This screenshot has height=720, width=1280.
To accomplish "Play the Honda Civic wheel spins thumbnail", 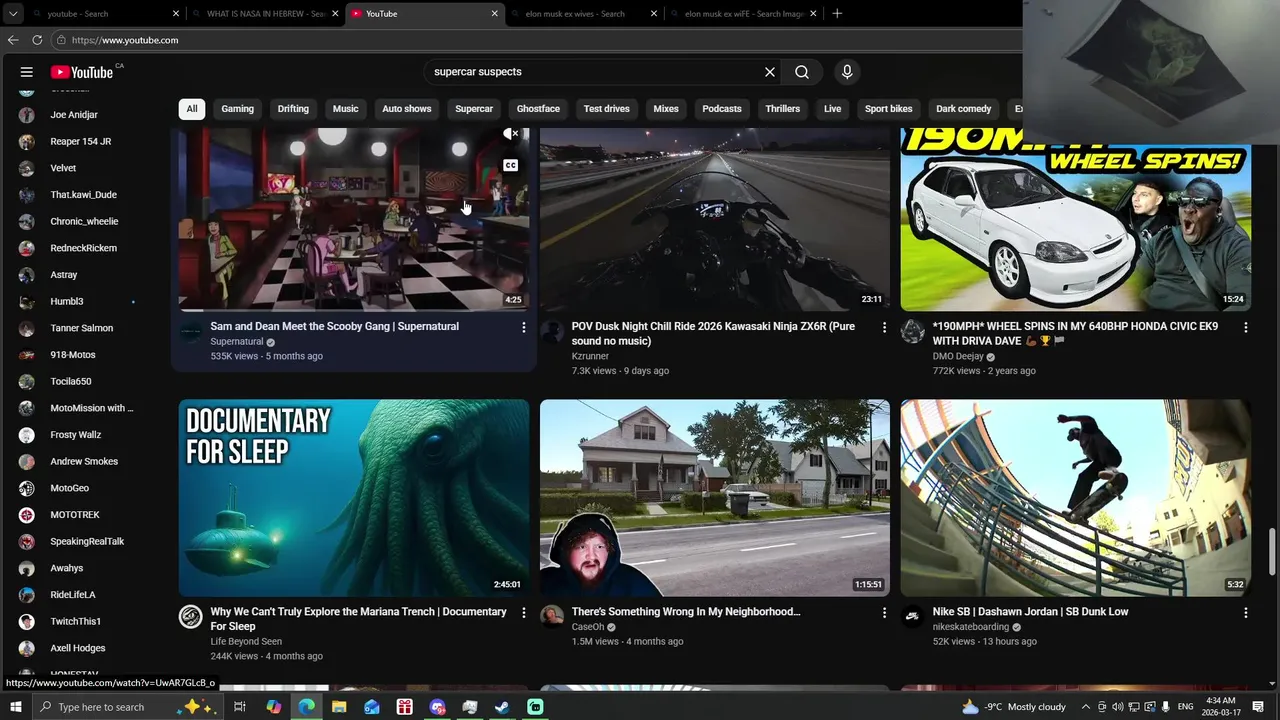I will click(1076, 219).
